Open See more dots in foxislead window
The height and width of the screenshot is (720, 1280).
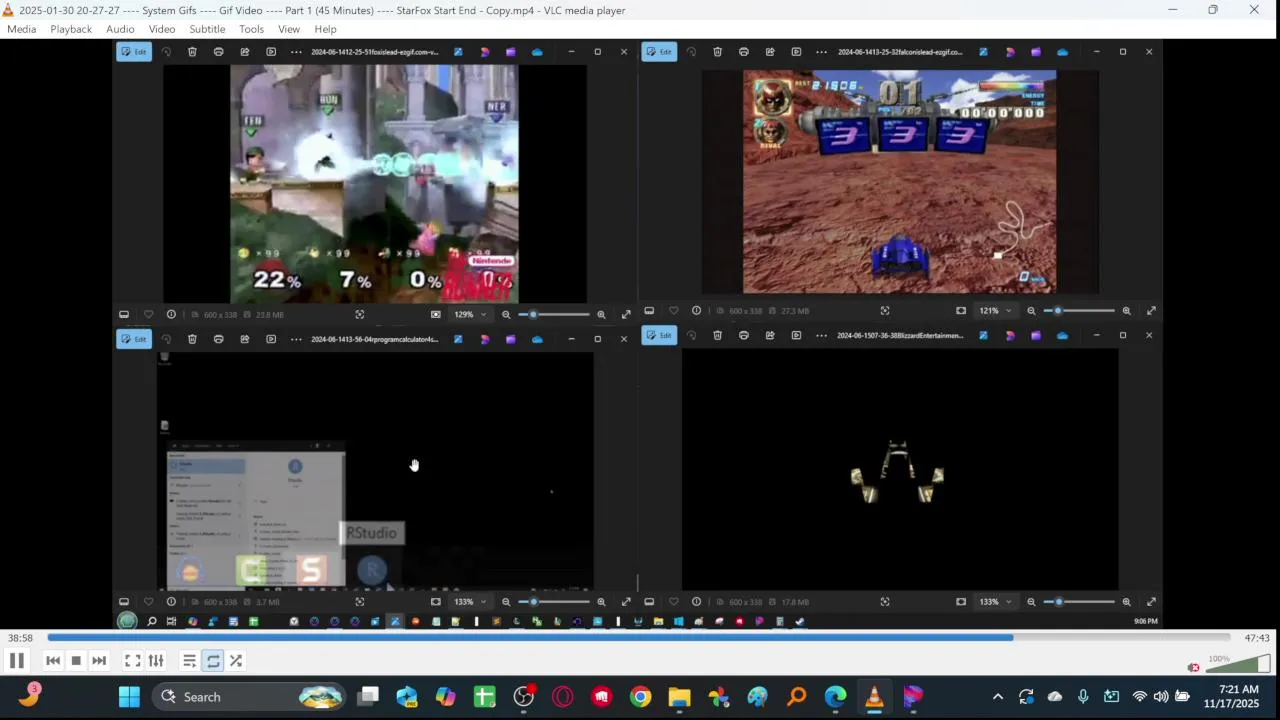tap(296, 52)
